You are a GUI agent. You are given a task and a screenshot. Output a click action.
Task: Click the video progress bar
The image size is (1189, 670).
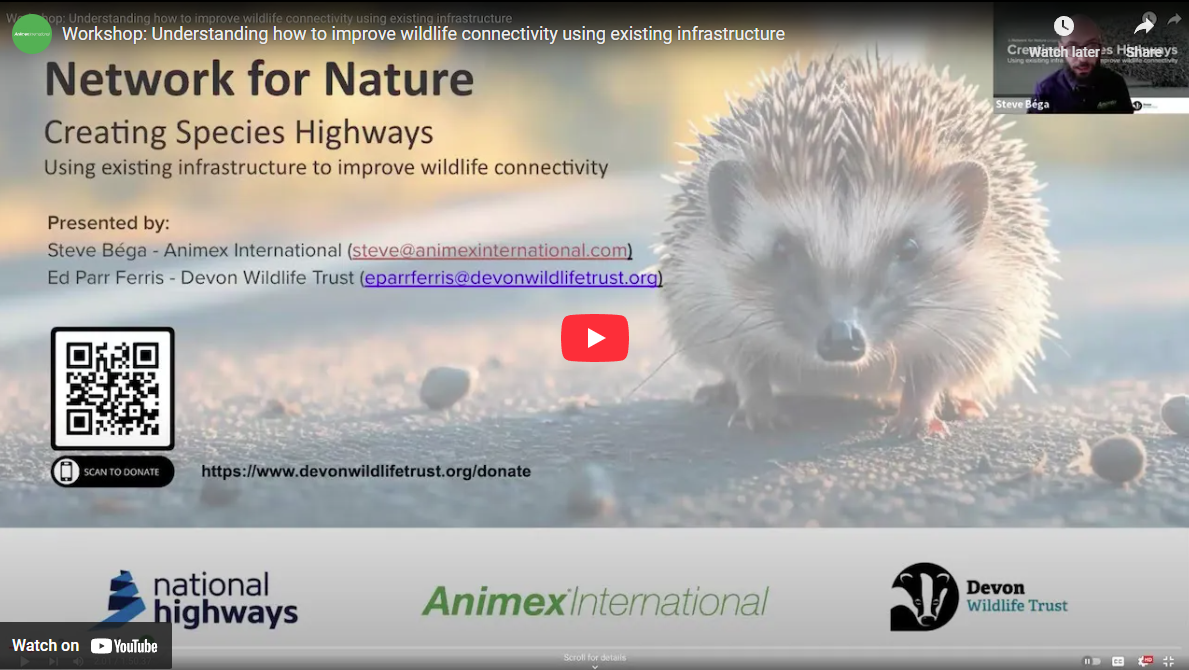[x=594, y=649]
